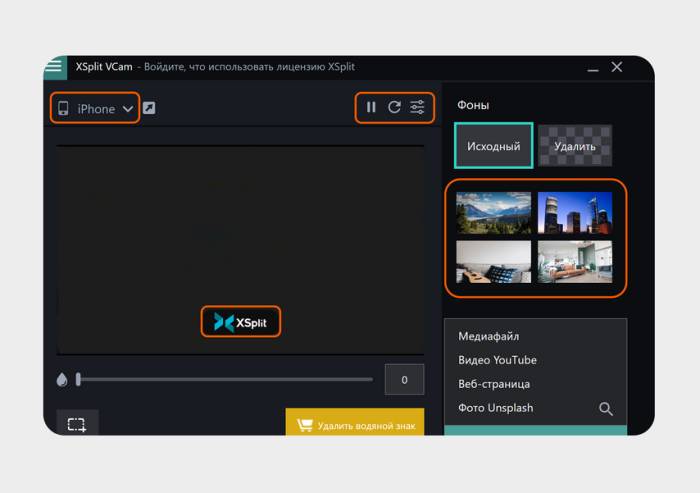
Task: Select the mountain lake background thumbnail
Action: click(493, 212)
